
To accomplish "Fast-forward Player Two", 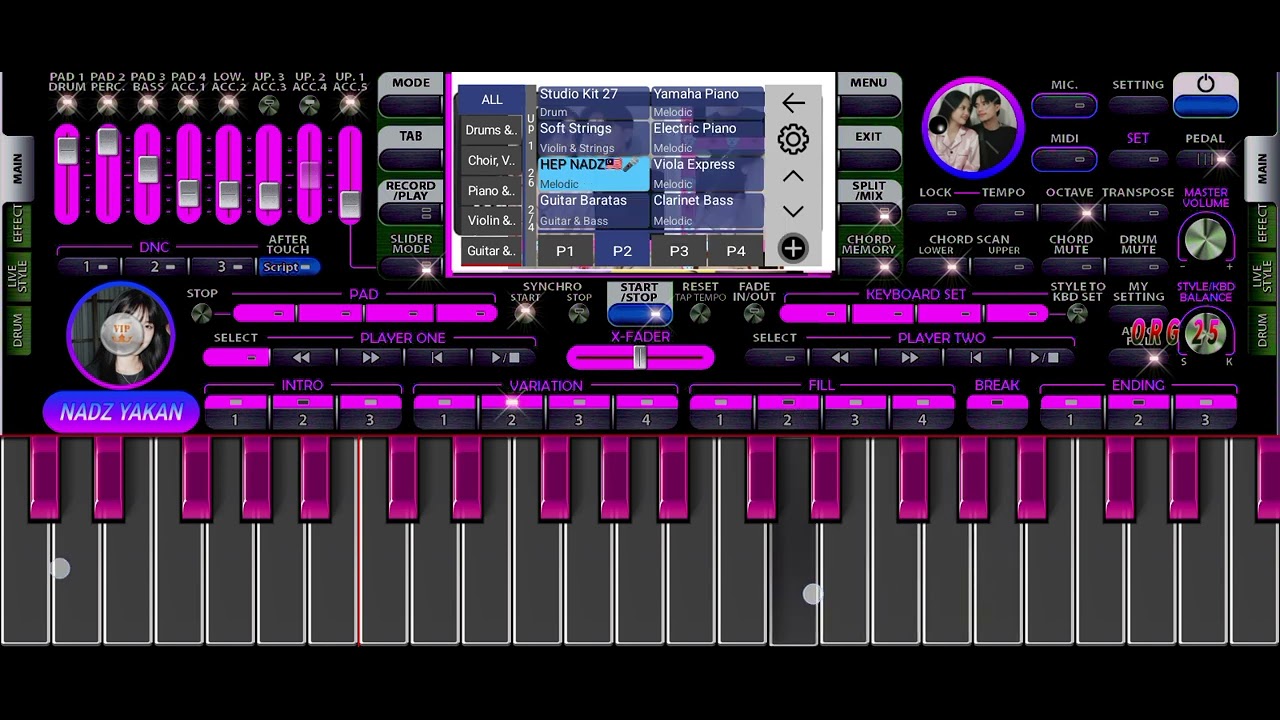I will click(x=909, y=357).
